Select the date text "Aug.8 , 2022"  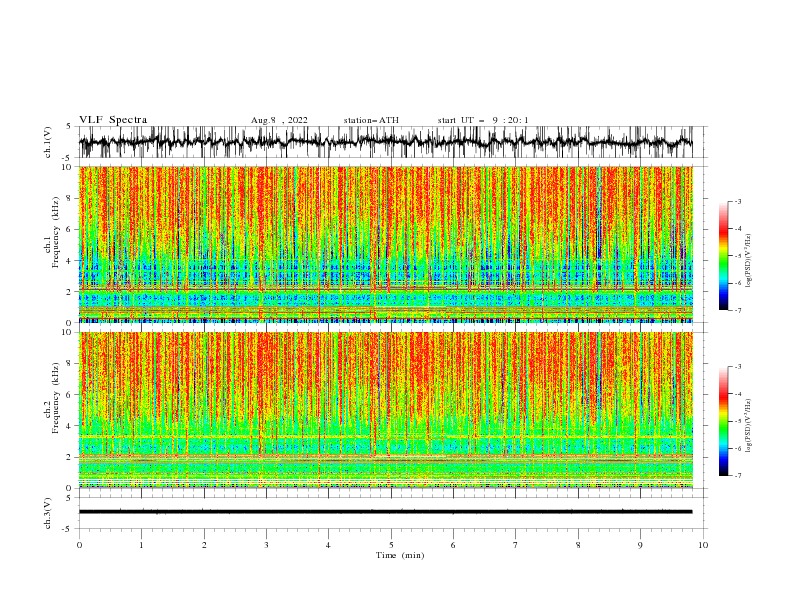click(x=279, y=120)
